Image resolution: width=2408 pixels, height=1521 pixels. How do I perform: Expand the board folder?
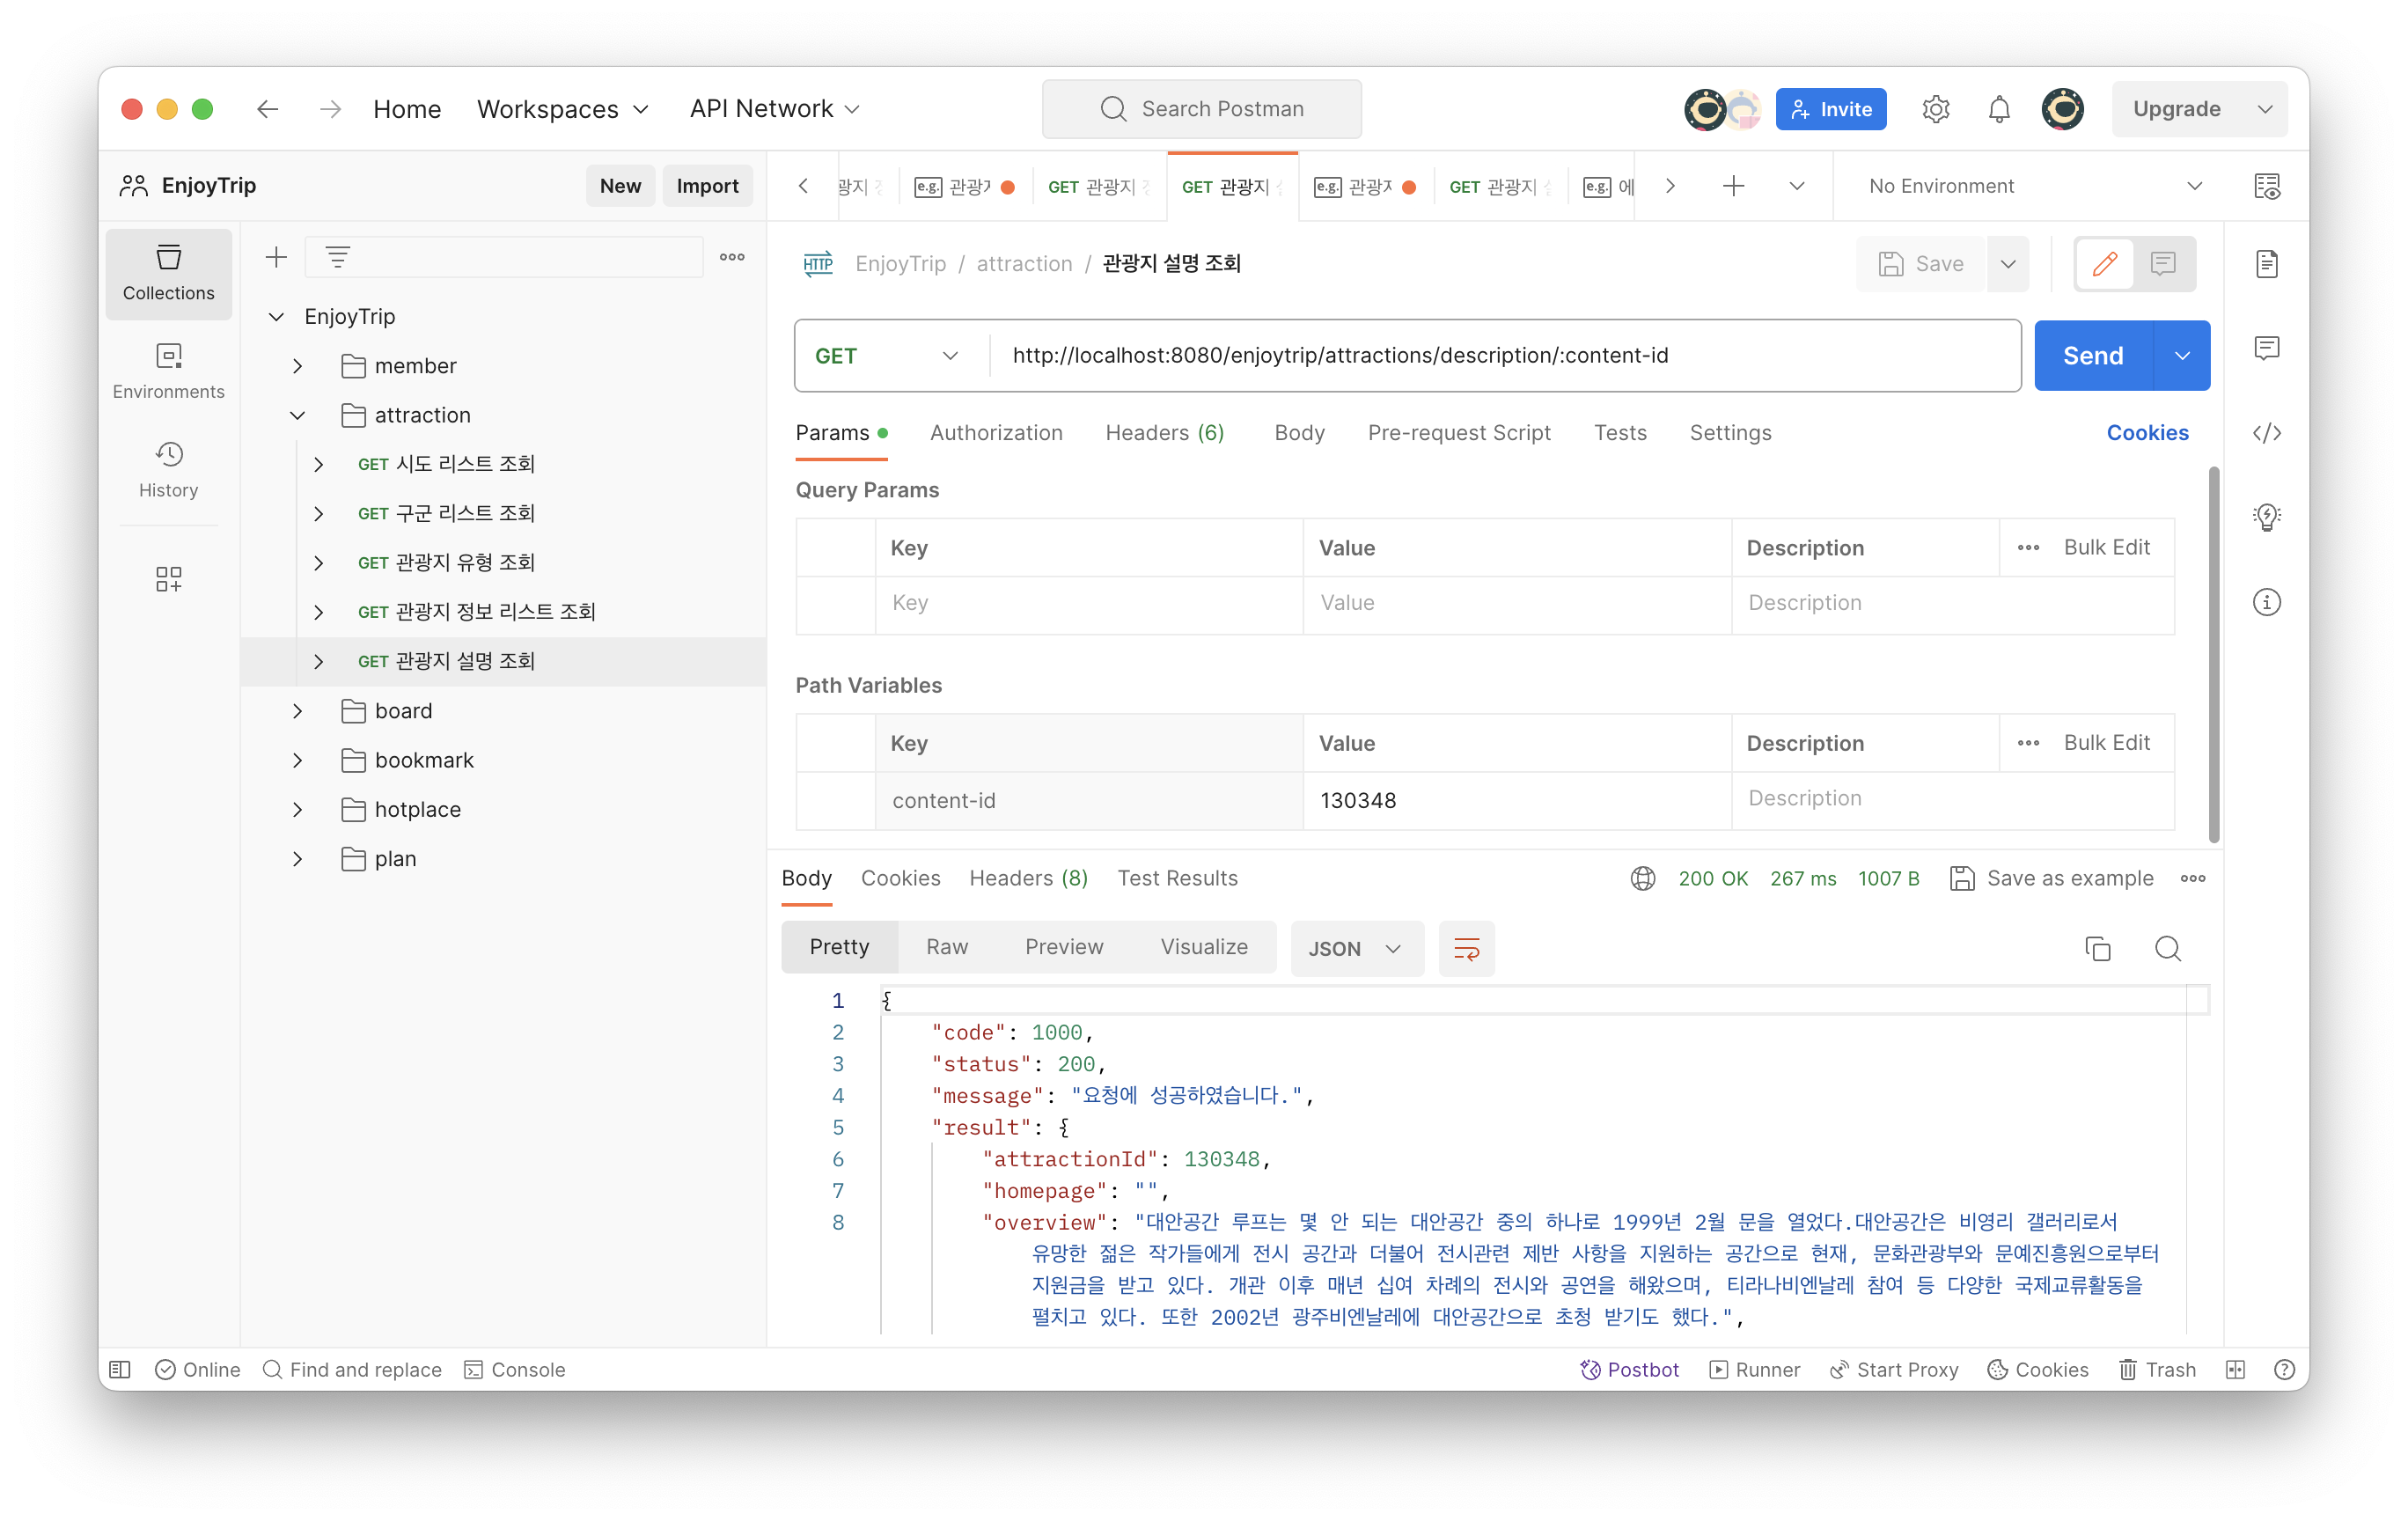tap(298, 711)
